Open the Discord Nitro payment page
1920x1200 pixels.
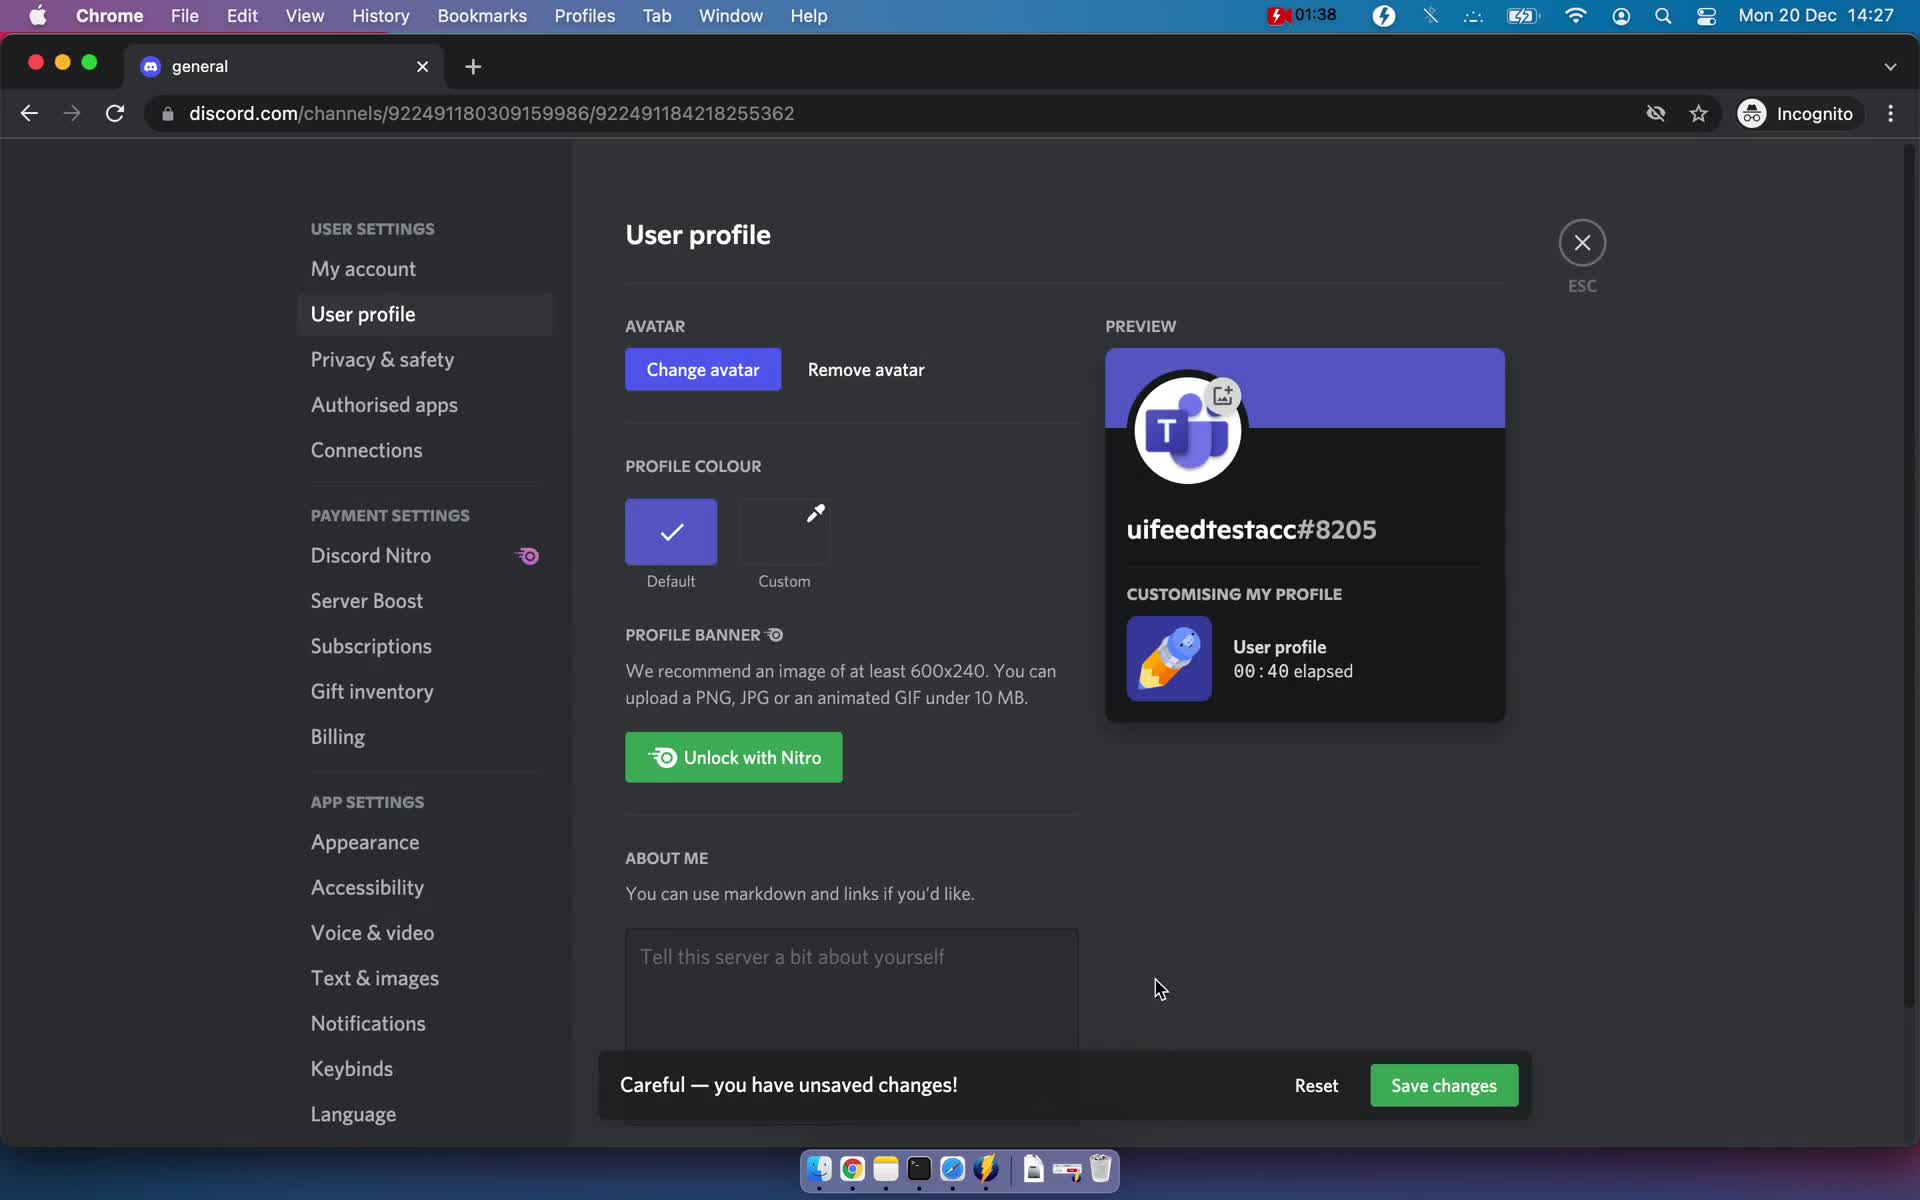(x=370, y=554)
